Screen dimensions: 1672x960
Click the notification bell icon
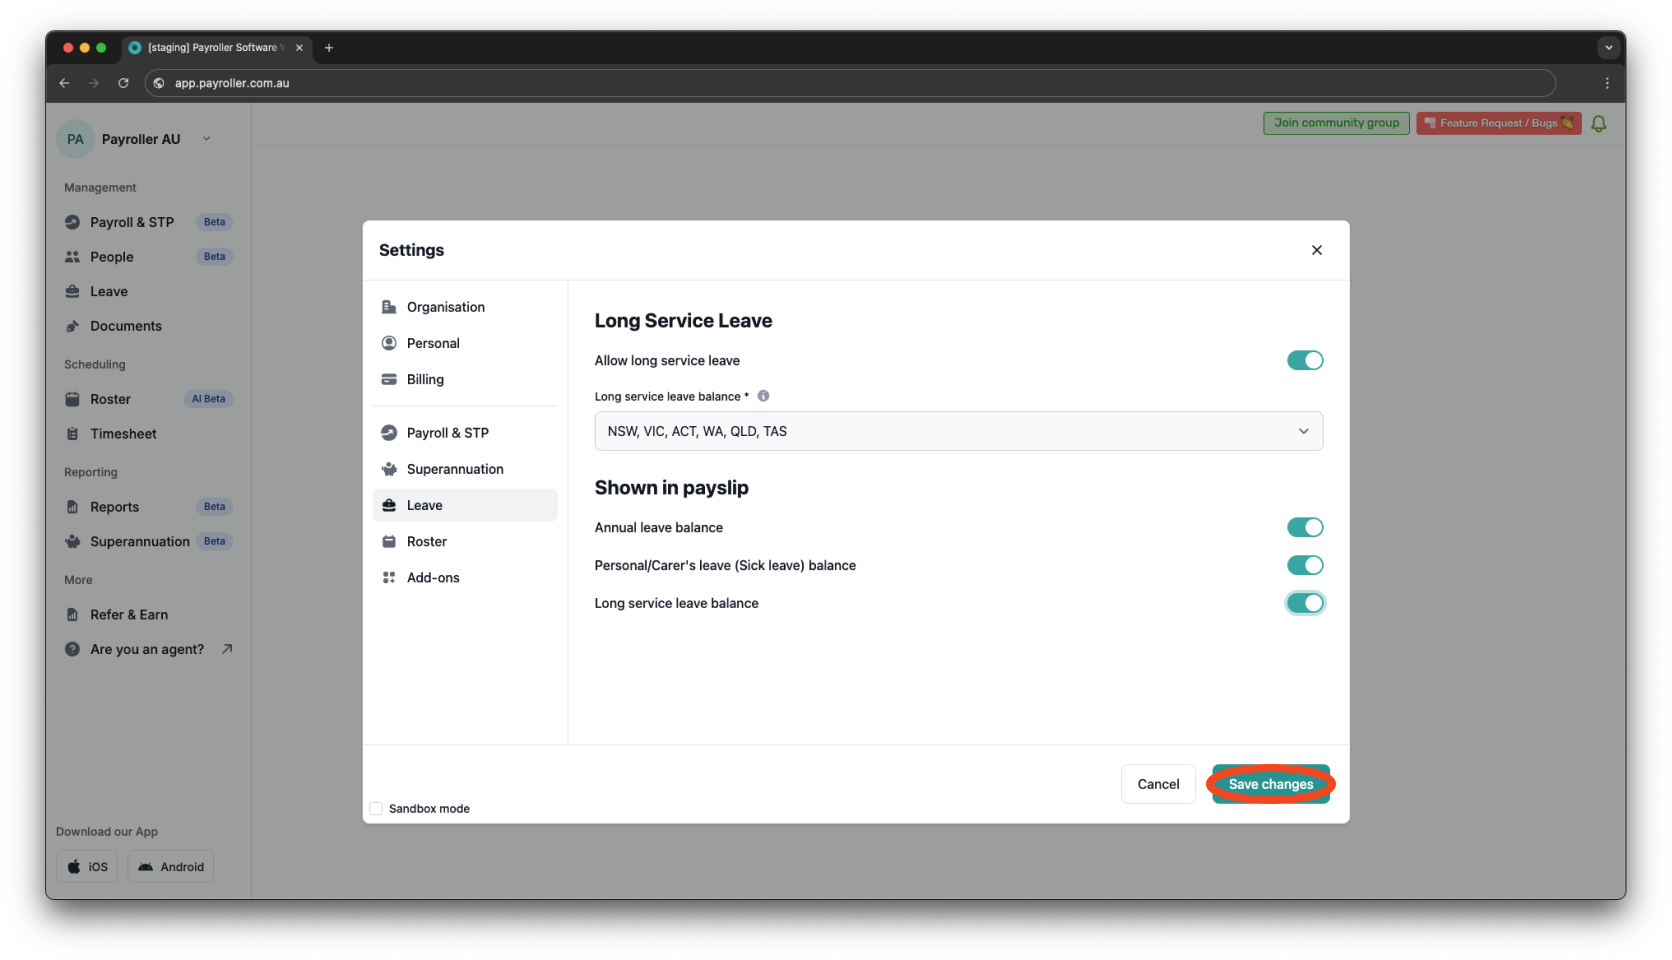coord(1598,123)
